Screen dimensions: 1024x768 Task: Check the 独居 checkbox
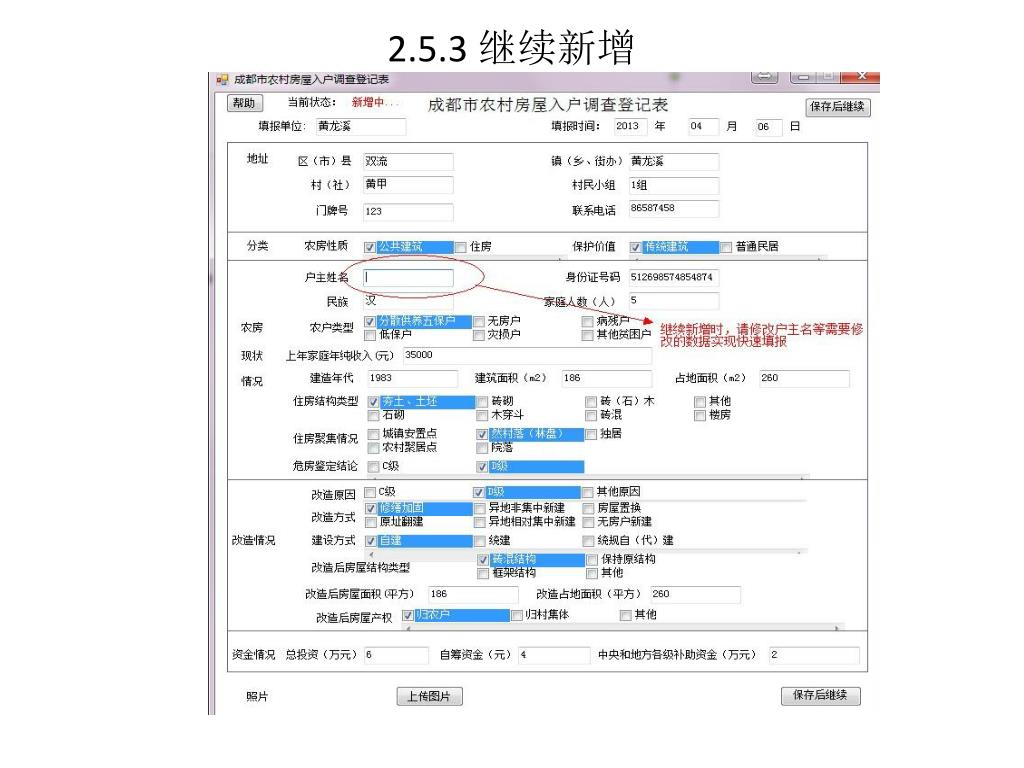[x=591, y=434]
